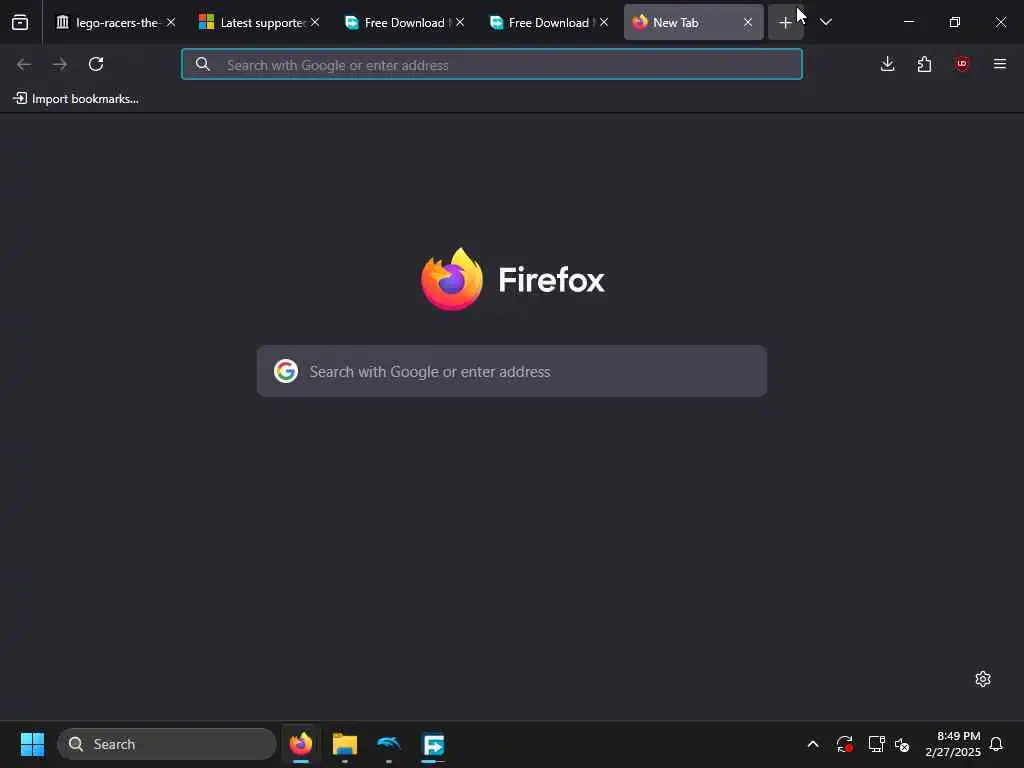Open File Explorer from taskbar
This screenshot has width=1024, height=768.
point(345,744)
